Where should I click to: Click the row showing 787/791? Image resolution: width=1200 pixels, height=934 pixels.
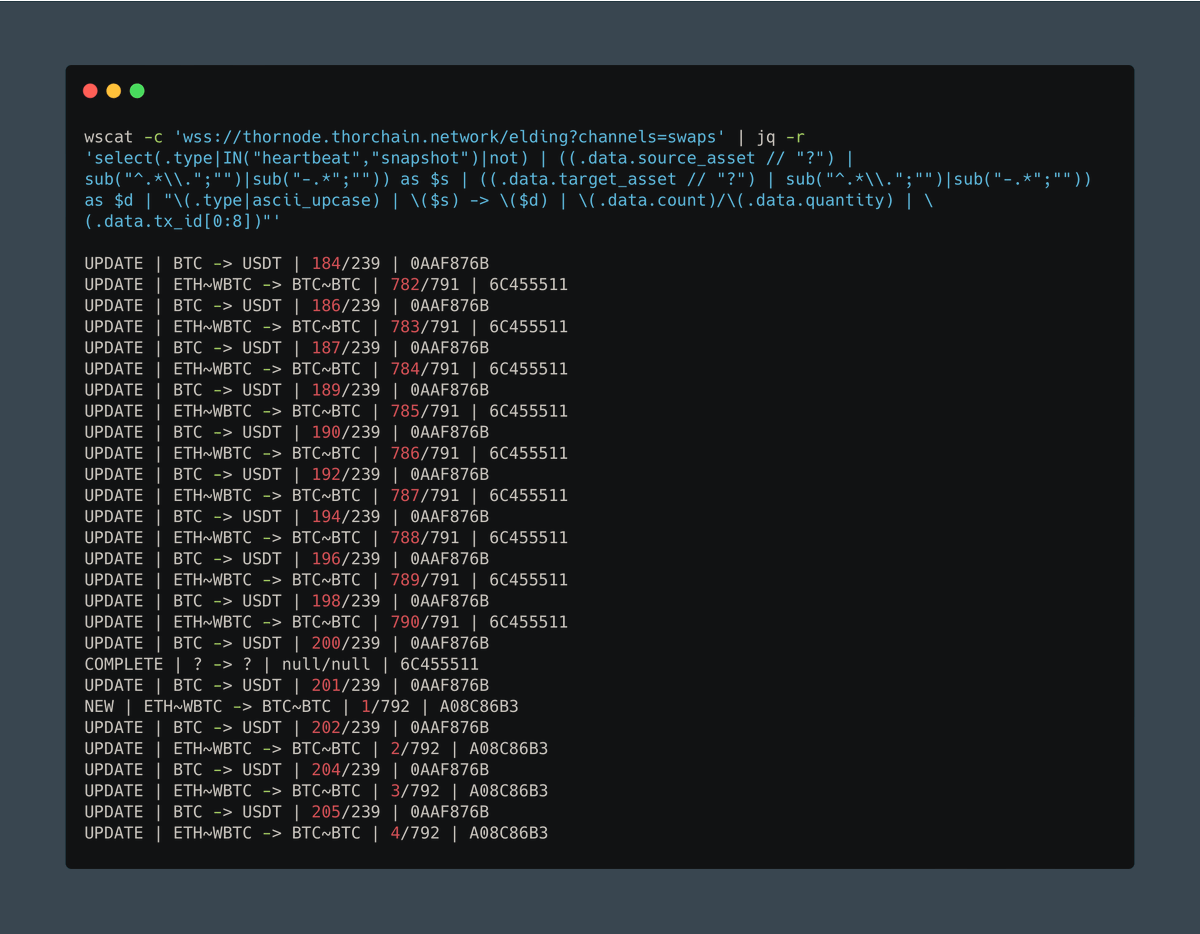(x=326, y=495)
